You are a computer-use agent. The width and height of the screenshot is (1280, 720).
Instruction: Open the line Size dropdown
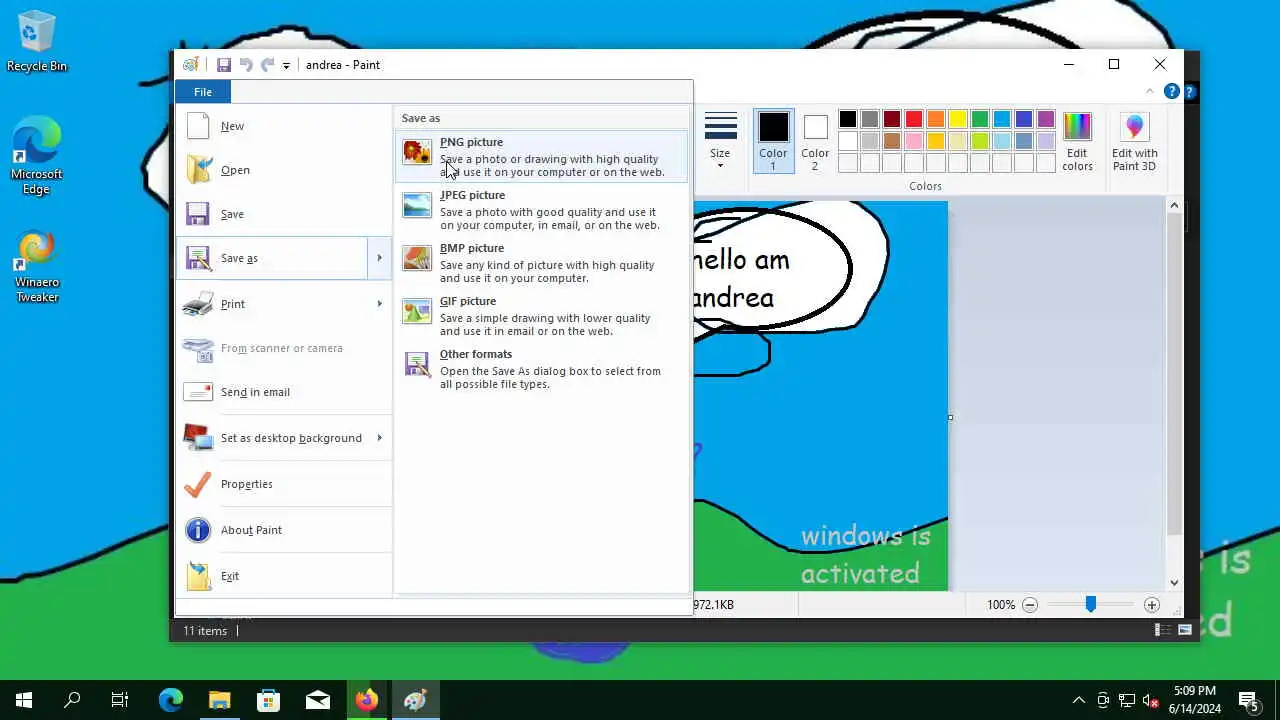[720, 141]
